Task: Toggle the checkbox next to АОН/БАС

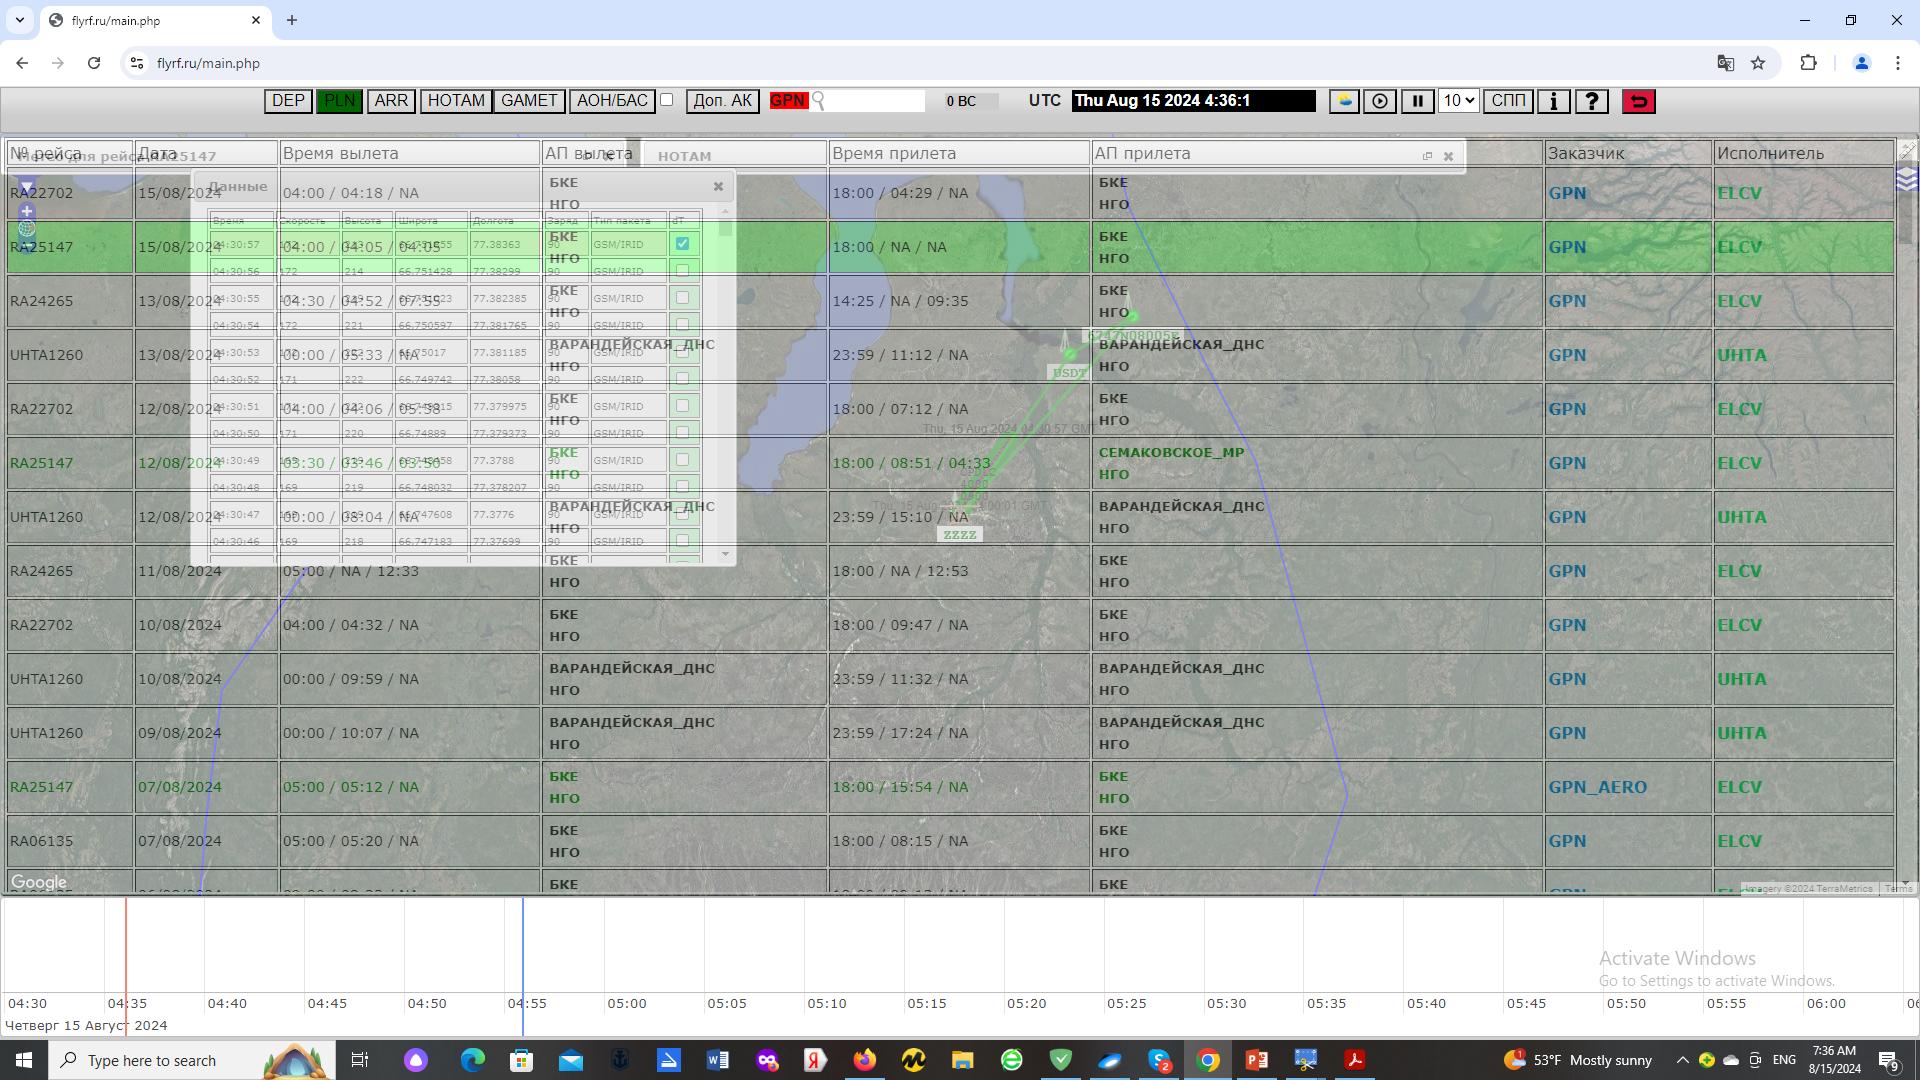Action: click(667, 100)
